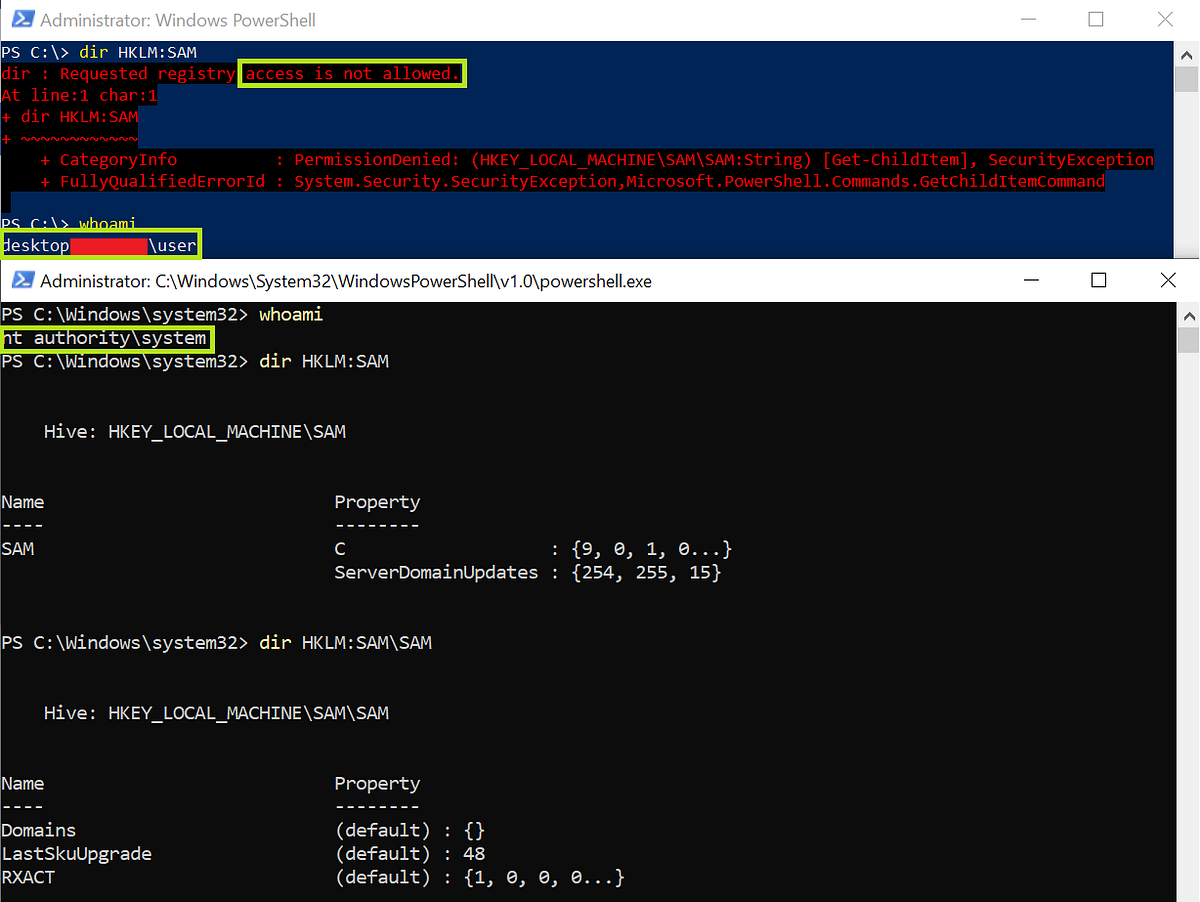Click the 'LastSkuUpgrade' registry entry text
The width and height of the screenshot is (1200, 902).
[75, 853]
